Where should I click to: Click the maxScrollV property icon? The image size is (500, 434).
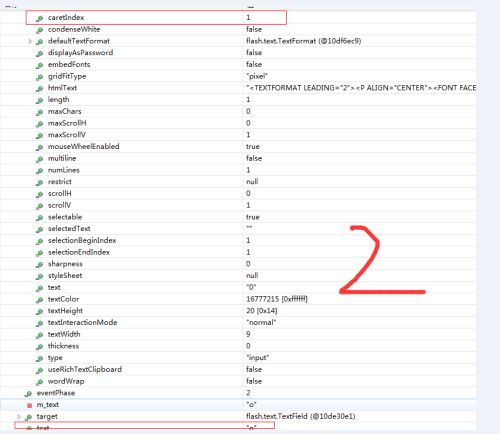(40, 136)
